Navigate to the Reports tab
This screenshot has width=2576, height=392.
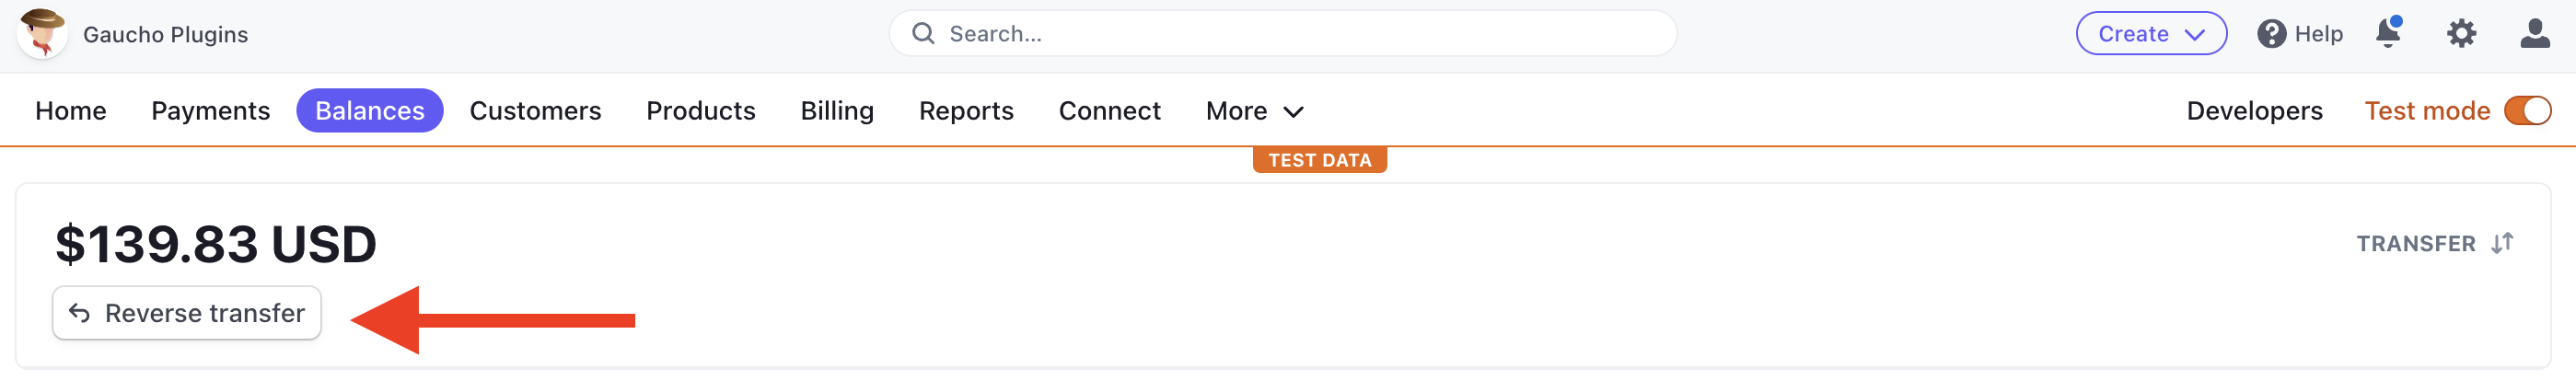tap(966, 111)
